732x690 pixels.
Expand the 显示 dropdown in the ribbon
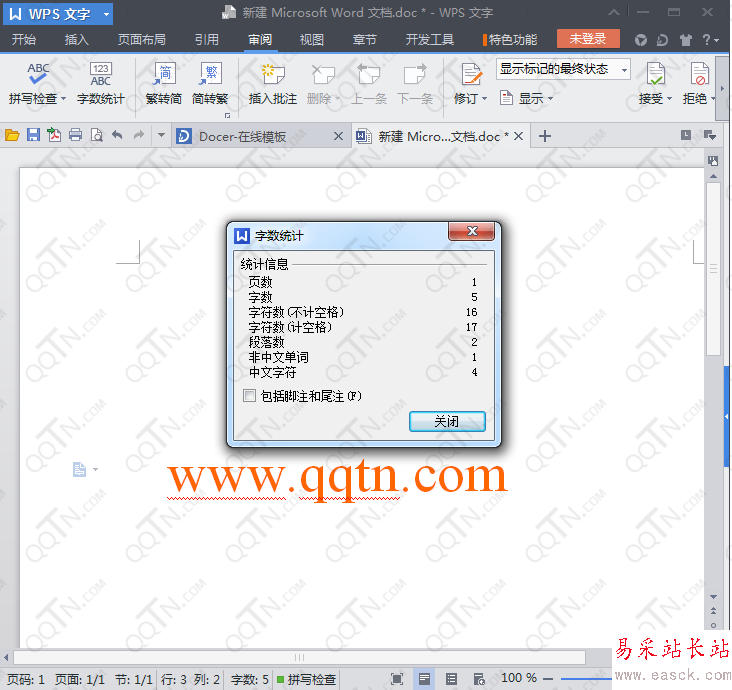(550, 99)
